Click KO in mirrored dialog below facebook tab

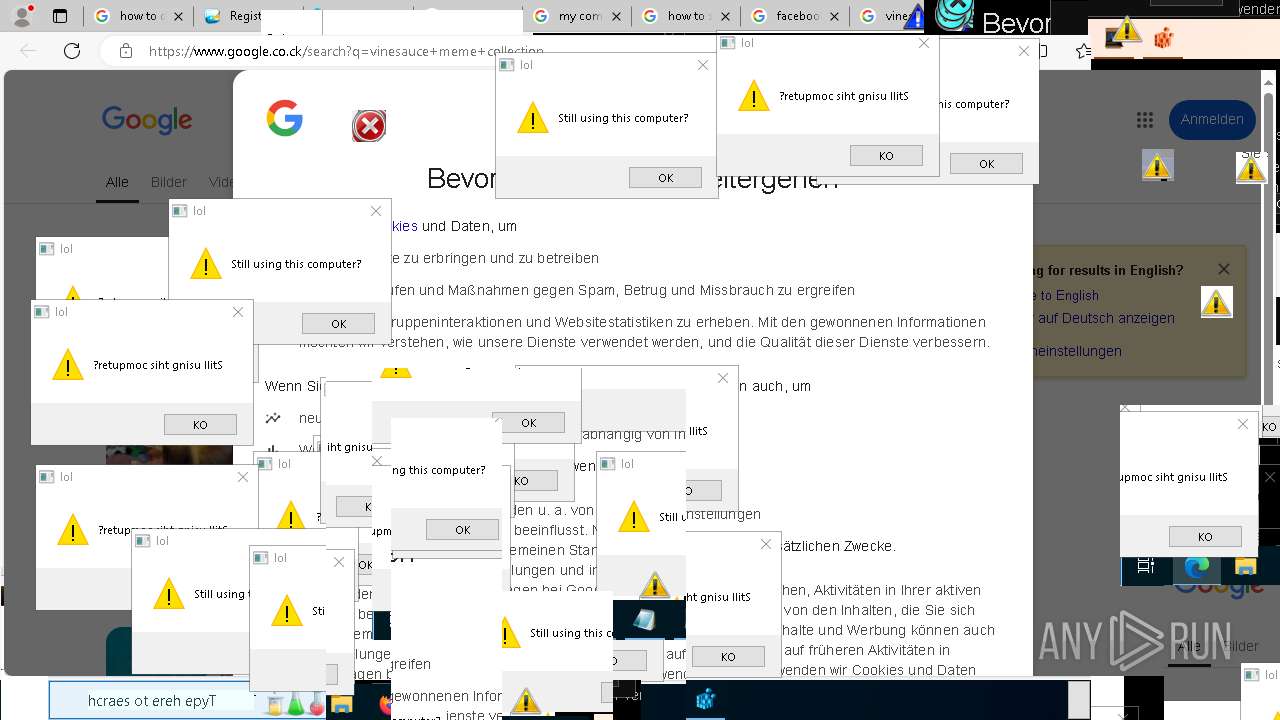(x=886, y=155)
